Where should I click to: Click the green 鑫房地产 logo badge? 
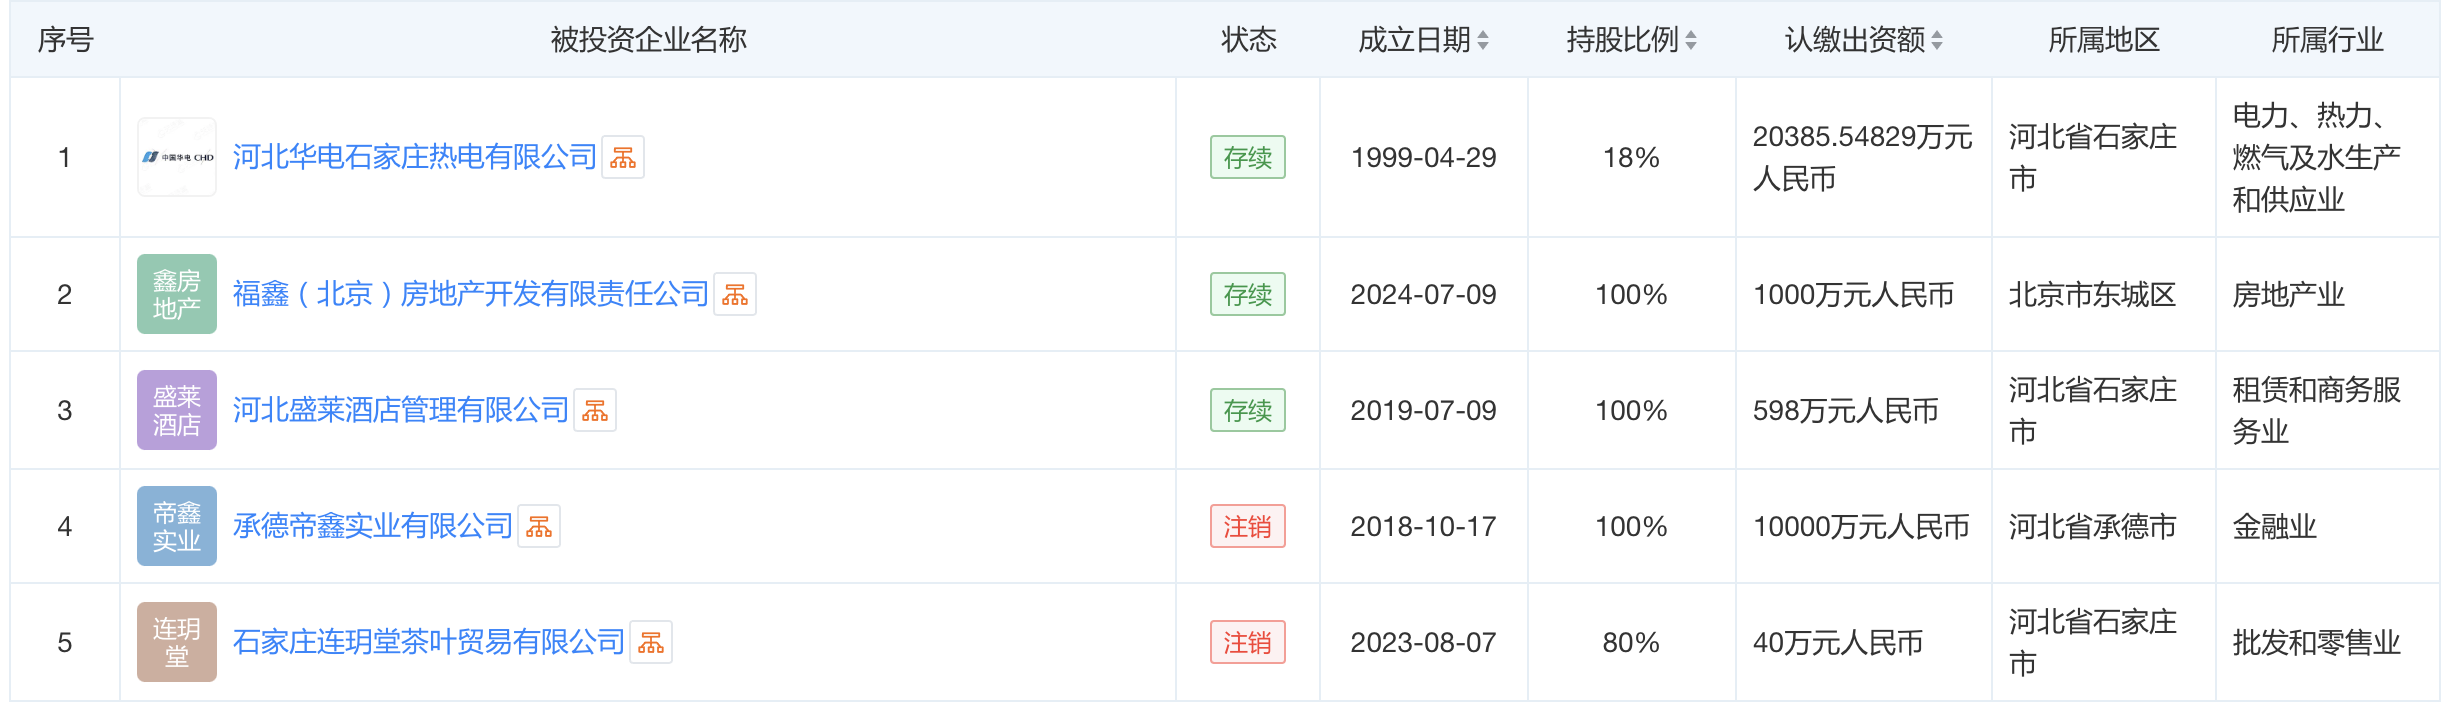[177, 295]
